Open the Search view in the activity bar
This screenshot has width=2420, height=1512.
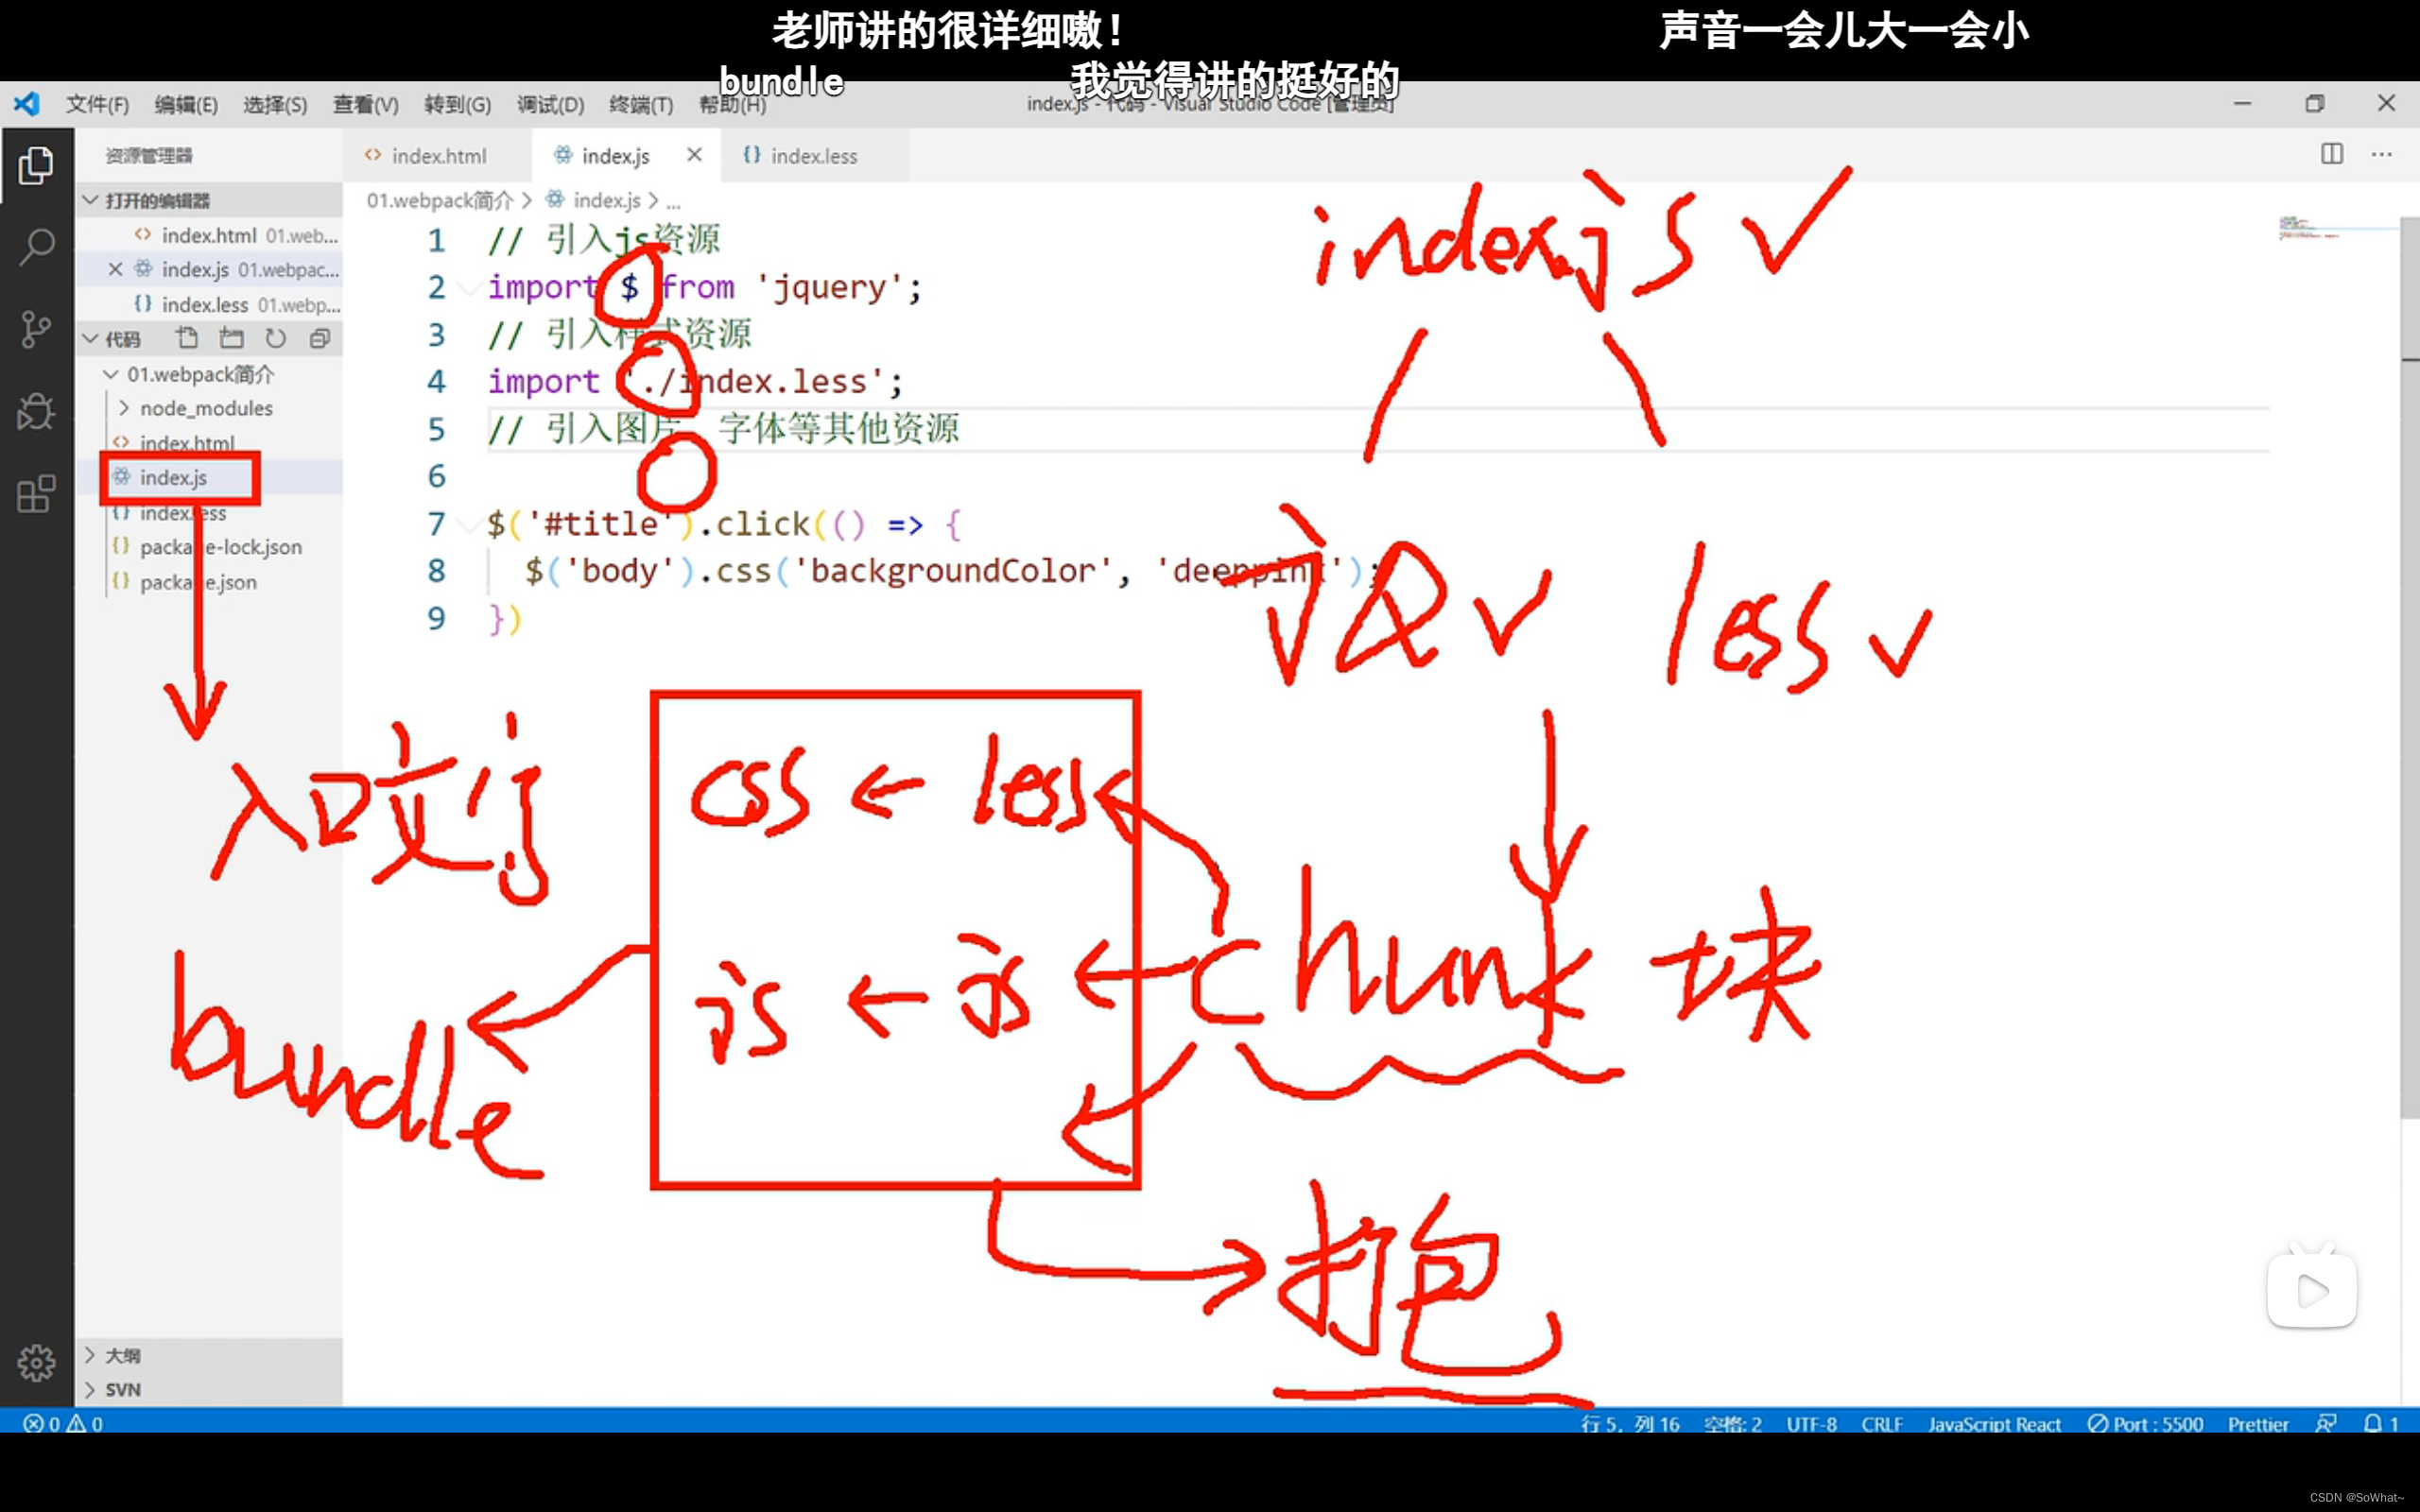[37, 245]
